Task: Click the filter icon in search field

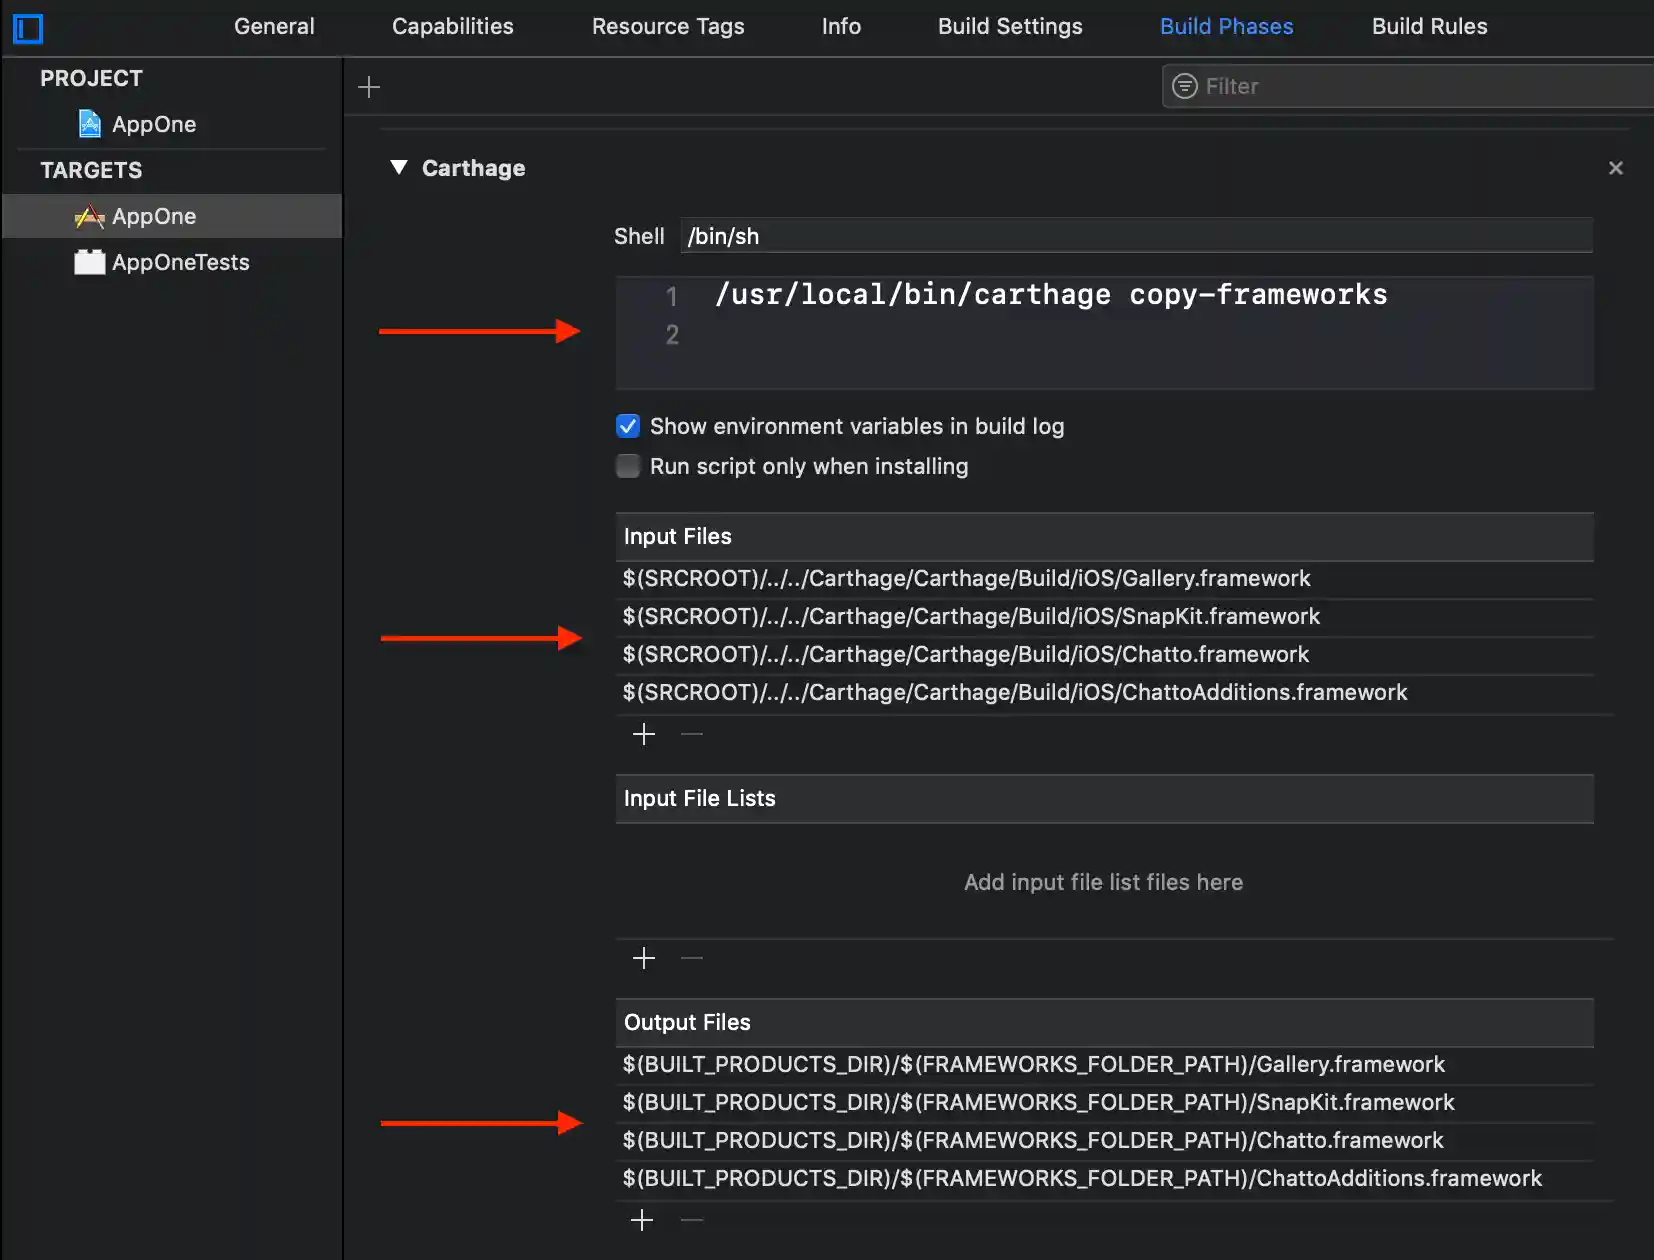Action: tap(1185, 86)
